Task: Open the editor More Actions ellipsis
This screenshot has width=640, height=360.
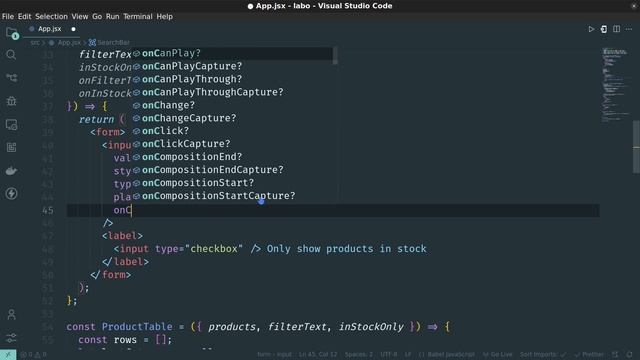Action: click(x=629, y=29)
